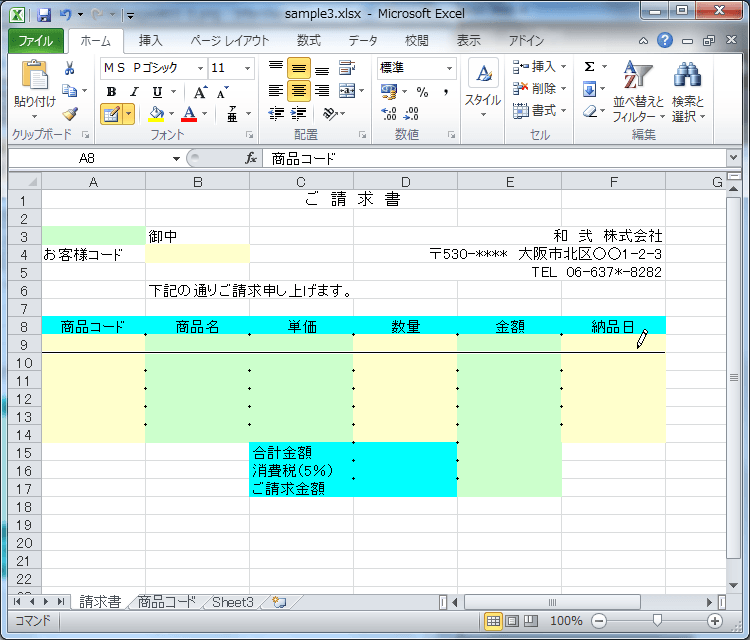Expand border drawing options arrow
Image resolution: width=750 pixels, height=640 pixels.
tap(128, 114)
